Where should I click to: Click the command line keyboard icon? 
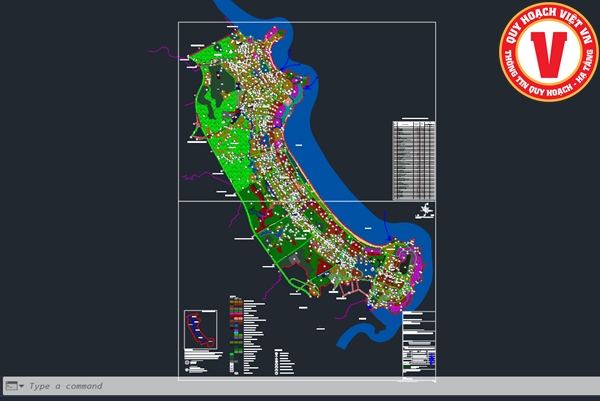pyautogui.click(x=10, y=385)
